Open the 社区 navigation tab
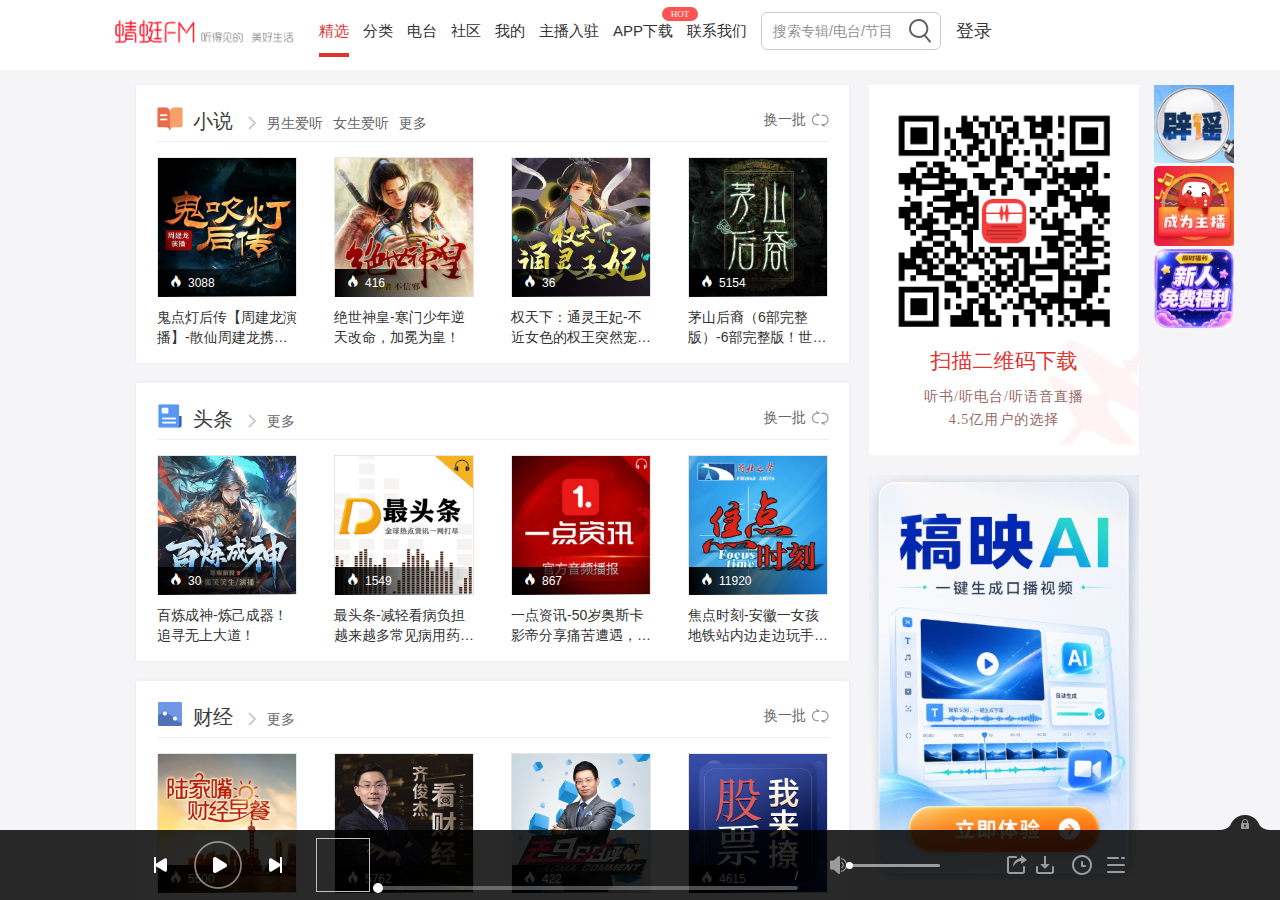 coord(466,31)
